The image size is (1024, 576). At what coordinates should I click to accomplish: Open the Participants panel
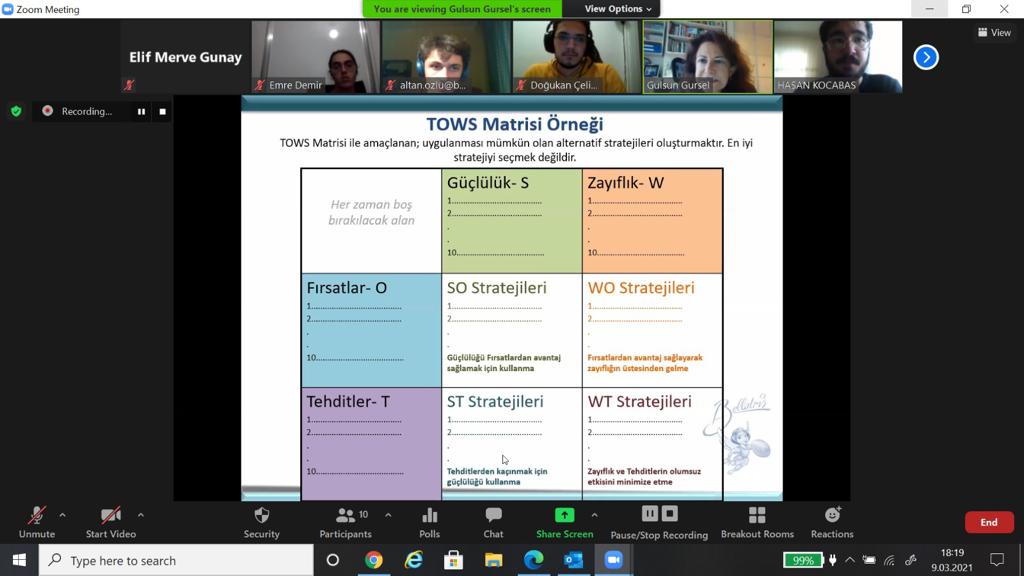tap(346, 516)
